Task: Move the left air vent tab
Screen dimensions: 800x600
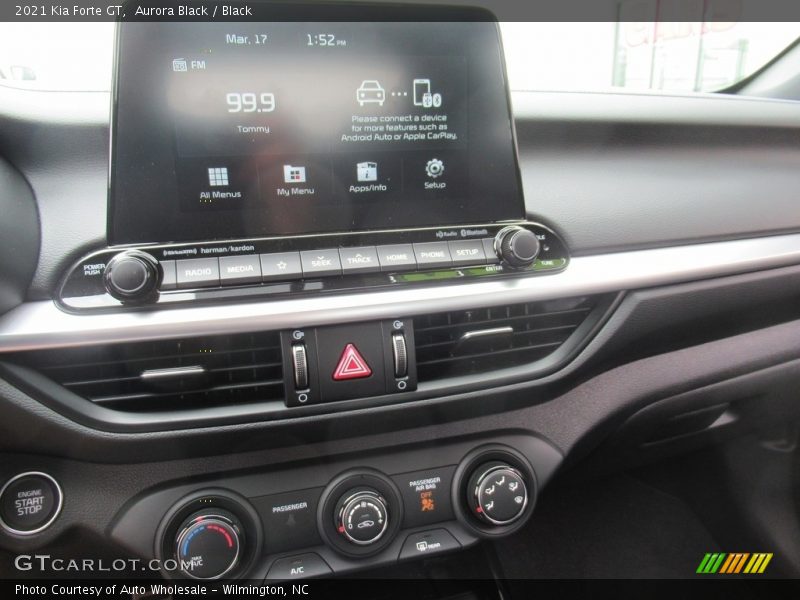Action: [x=172, y=372]
